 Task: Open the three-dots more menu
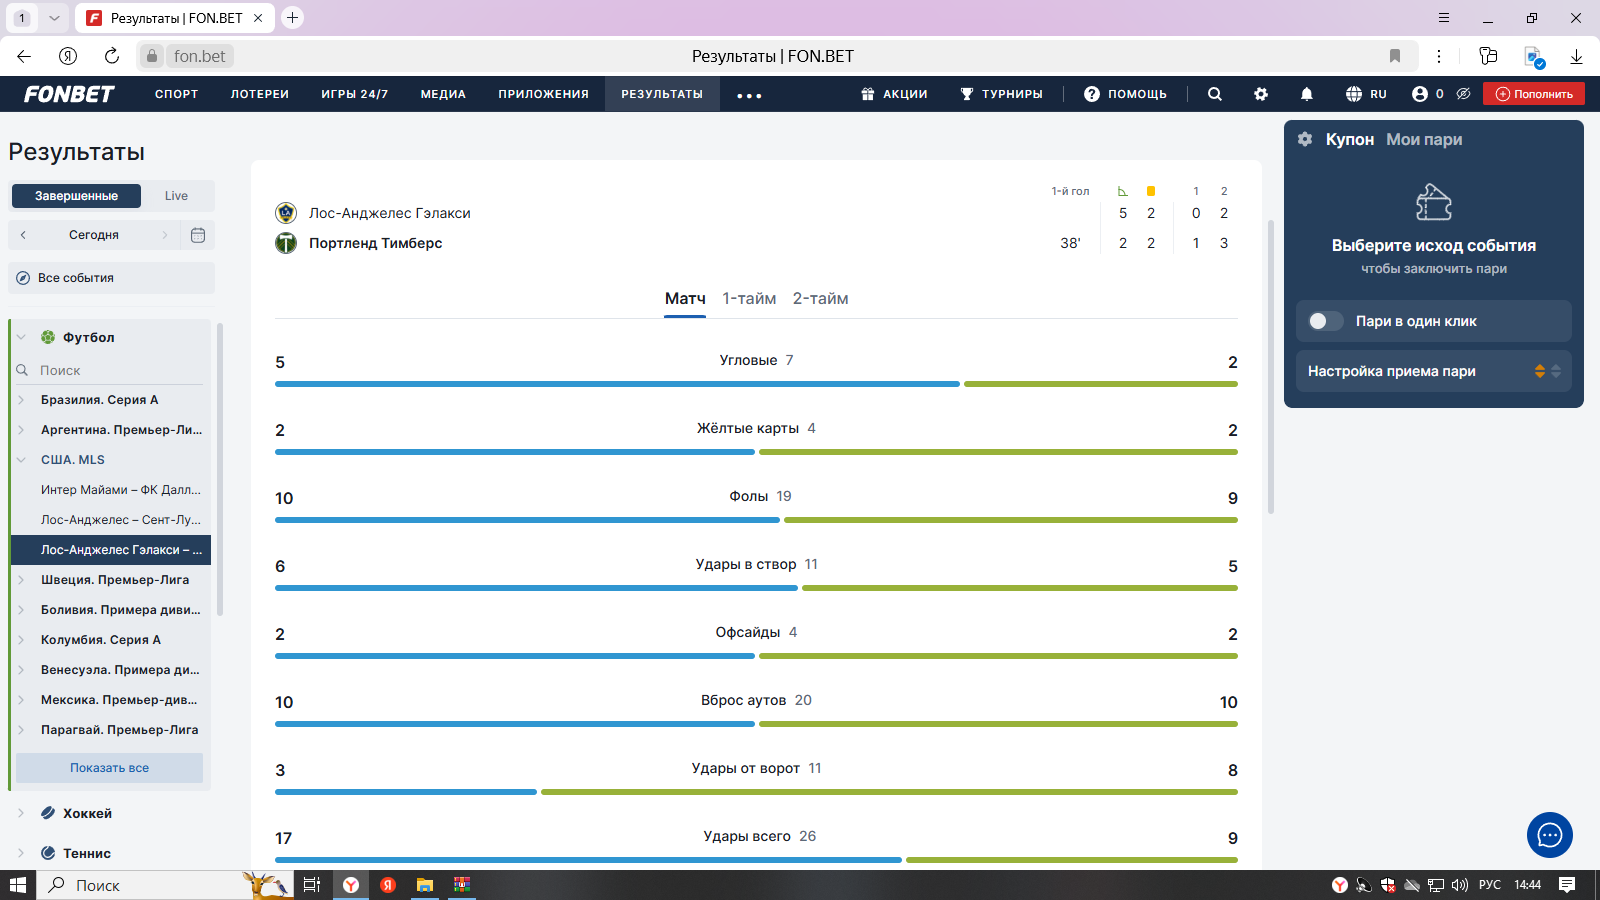[749, 95]
